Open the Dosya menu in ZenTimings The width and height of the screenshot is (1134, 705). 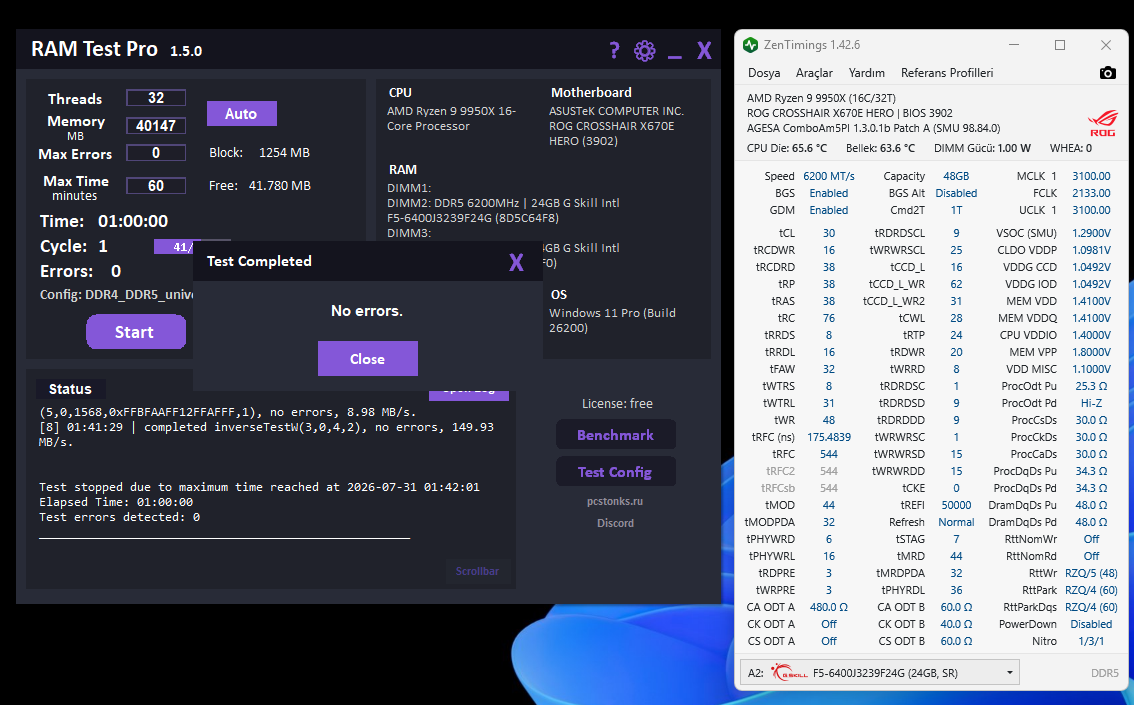pyautogui.click(x=764, y=73)
